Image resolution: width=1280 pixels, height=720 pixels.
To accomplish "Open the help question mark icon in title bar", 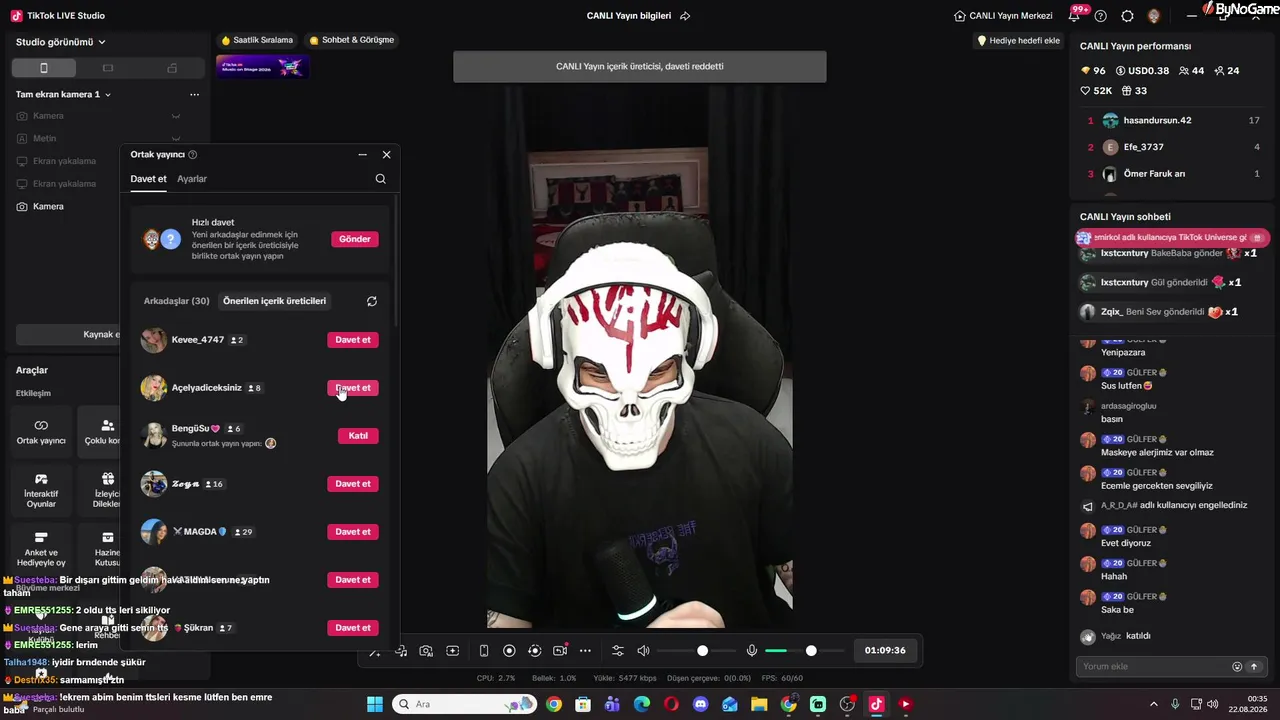I will [x=1101, y=16].
